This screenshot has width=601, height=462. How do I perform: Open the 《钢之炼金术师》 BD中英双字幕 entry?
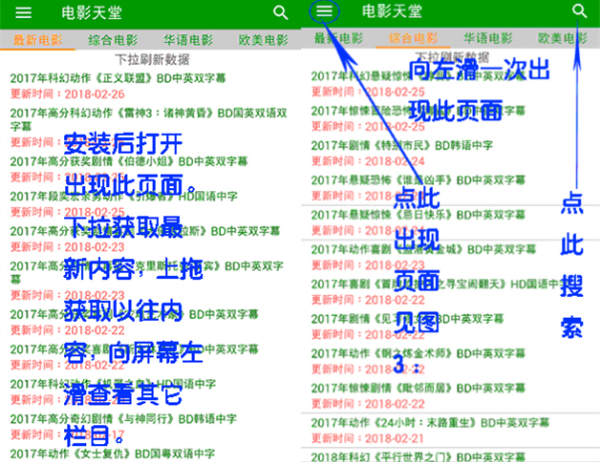(418, 353)
